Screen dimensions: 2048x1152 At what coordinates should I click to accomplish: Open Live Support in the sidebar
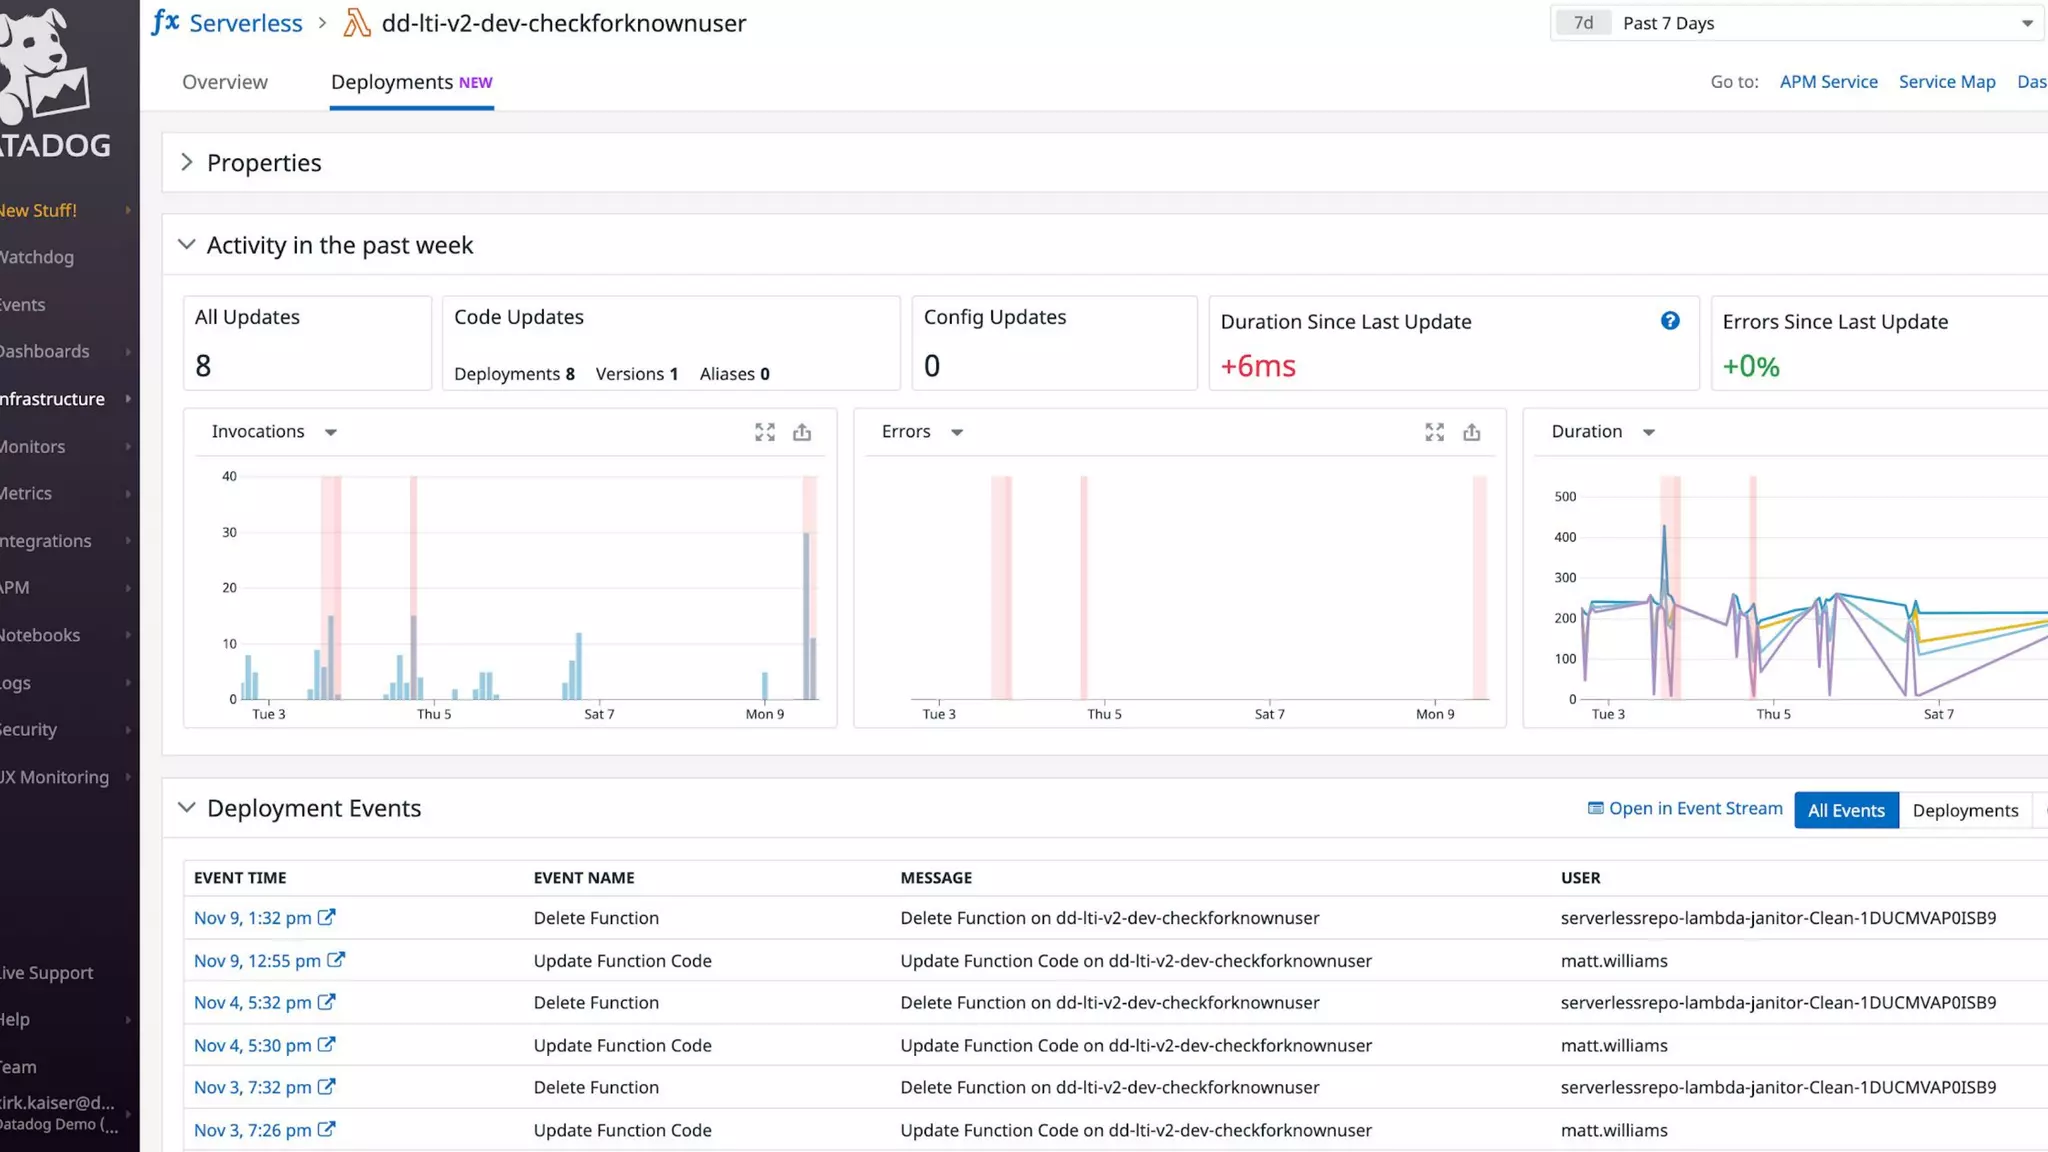click(x=47, y=973)
